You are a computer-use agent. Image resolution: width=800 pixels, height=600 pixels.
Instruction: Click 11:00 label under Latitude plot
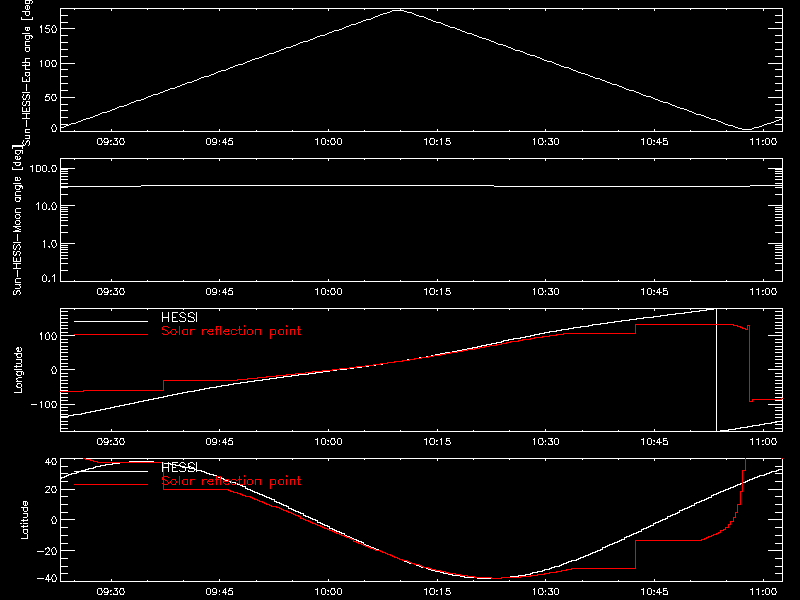pos(763,592)
